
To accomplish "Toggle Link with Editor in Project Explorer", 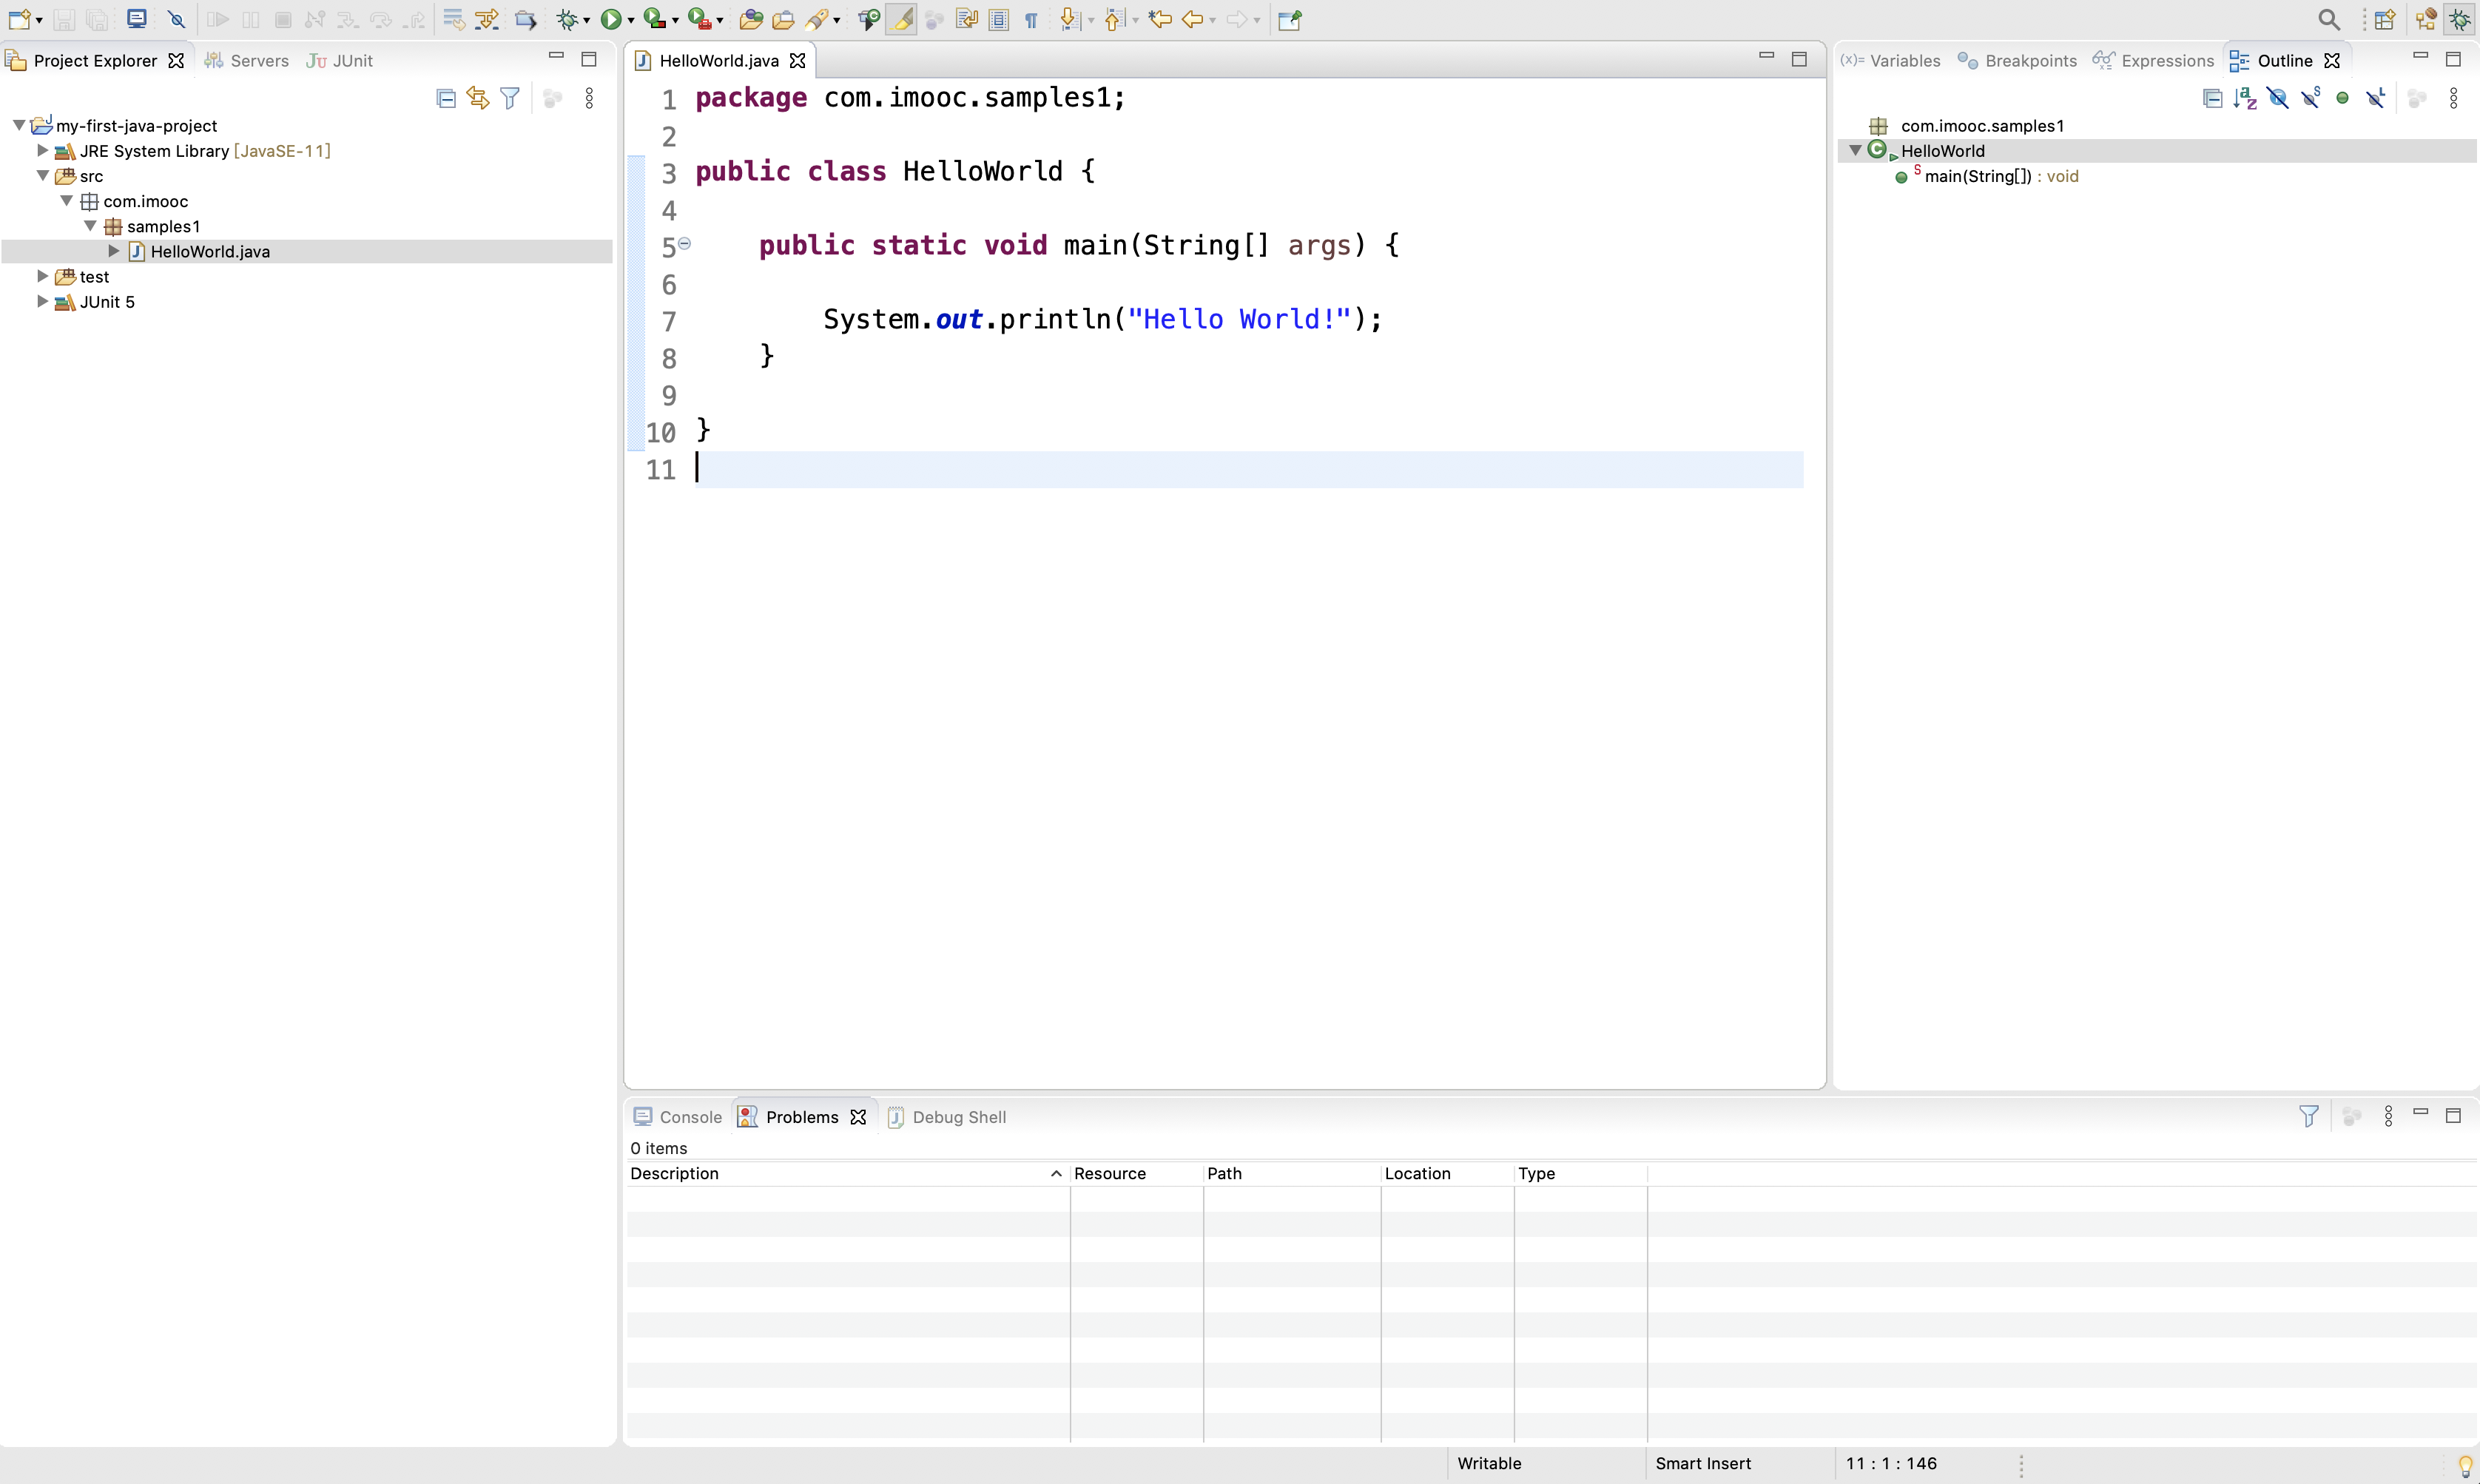I will (x=478, y=98).
